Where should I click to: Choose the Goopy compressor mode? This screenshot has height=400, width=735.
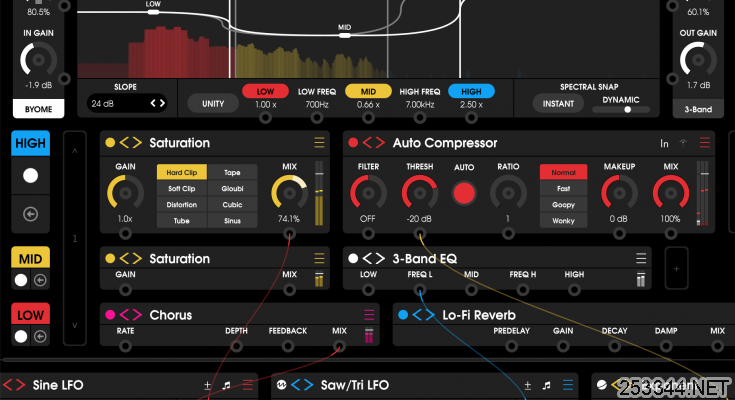(x=563, y=204)
